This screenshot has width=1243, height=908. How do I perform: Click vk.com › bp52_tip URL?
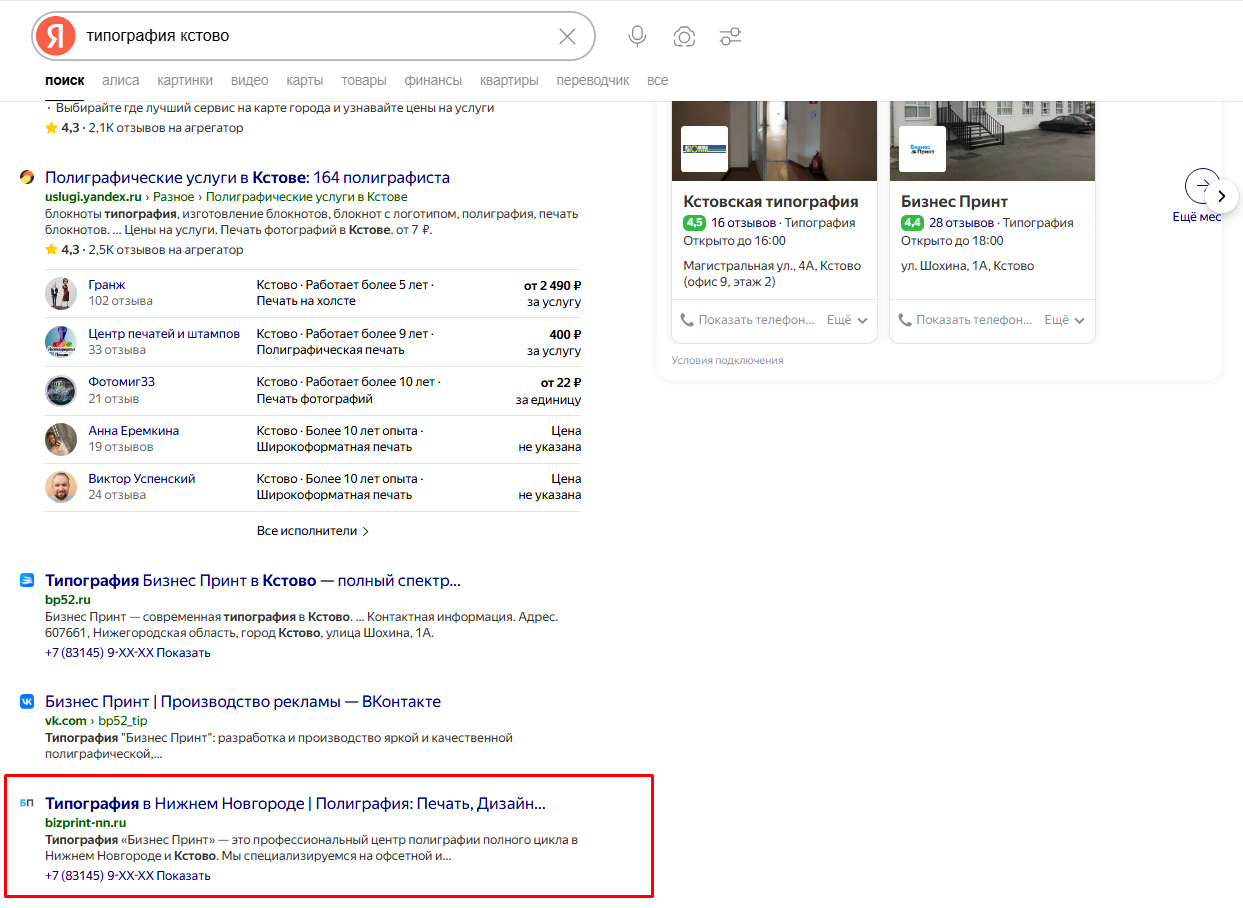(x=96, y=721)
